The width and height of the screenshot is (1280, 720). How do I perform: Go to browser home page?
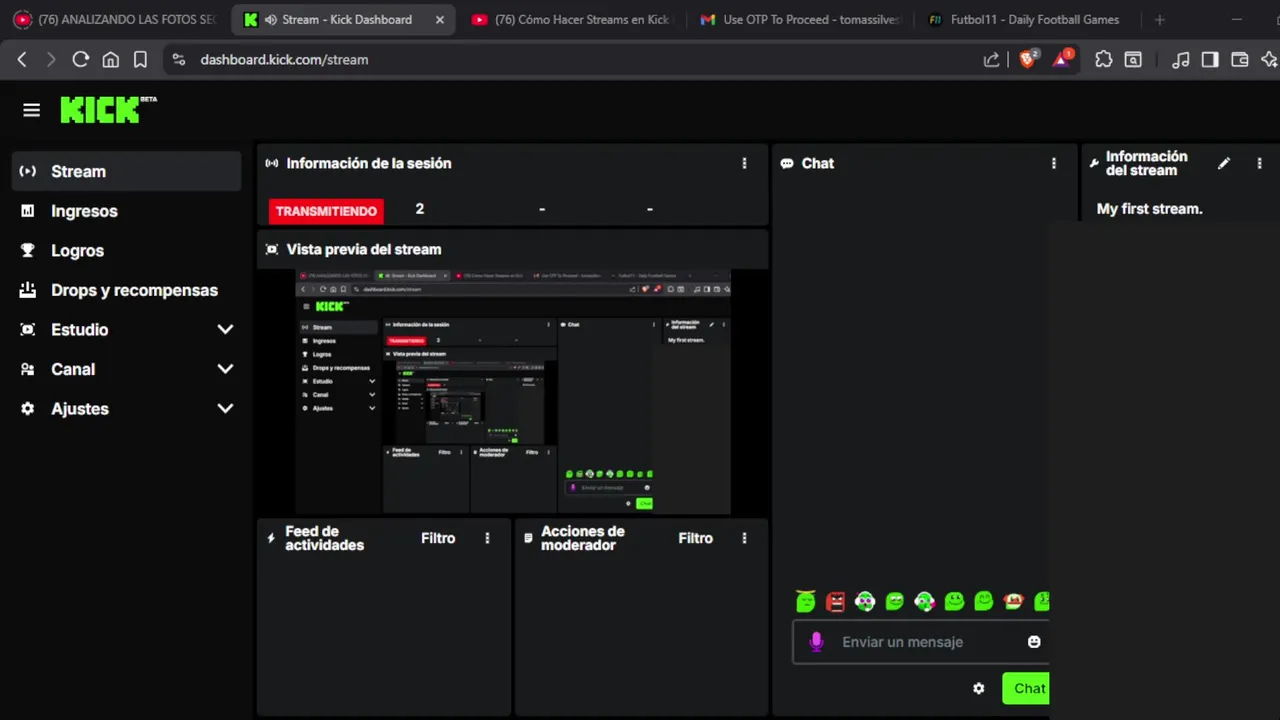coord(111,60)
